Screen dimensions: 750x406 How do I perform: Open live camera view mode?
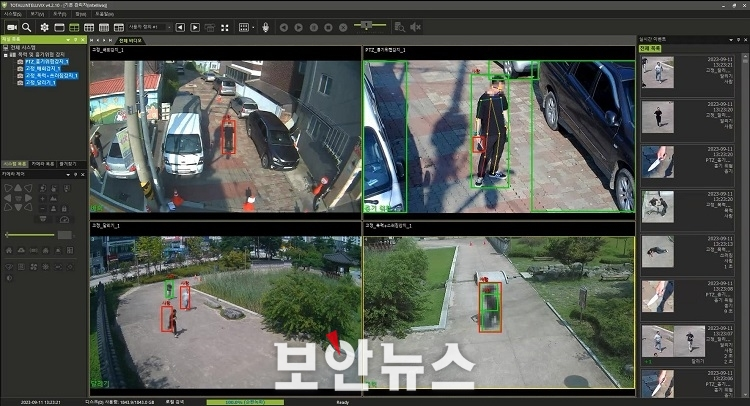click(12, 28)
